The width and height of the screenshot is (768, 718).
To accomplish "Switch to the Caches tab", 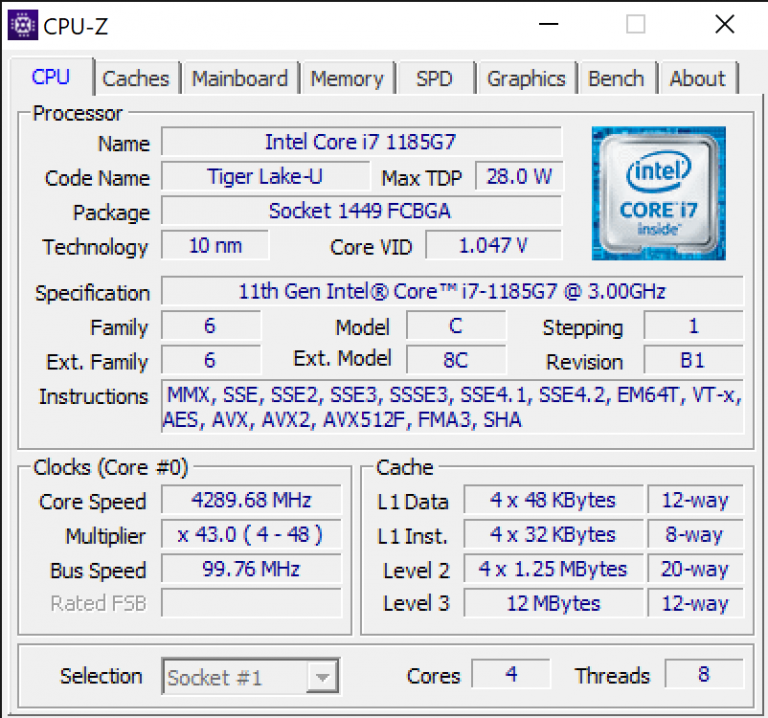I will 136,78.
